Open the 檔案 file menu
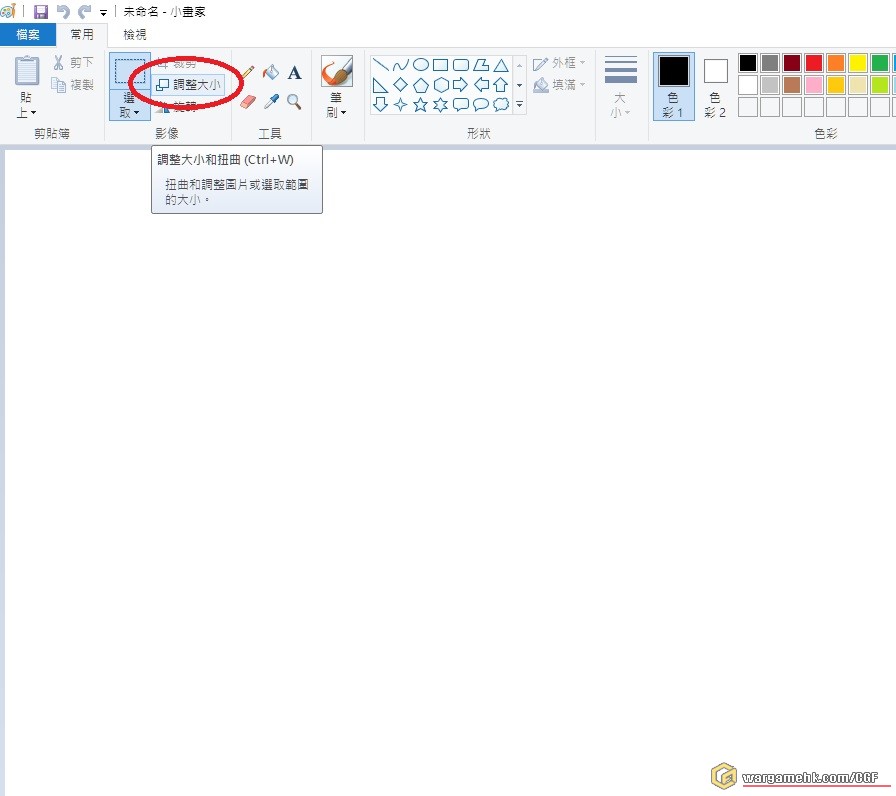This screenshot has width=896, height=796. click(27, 35)
